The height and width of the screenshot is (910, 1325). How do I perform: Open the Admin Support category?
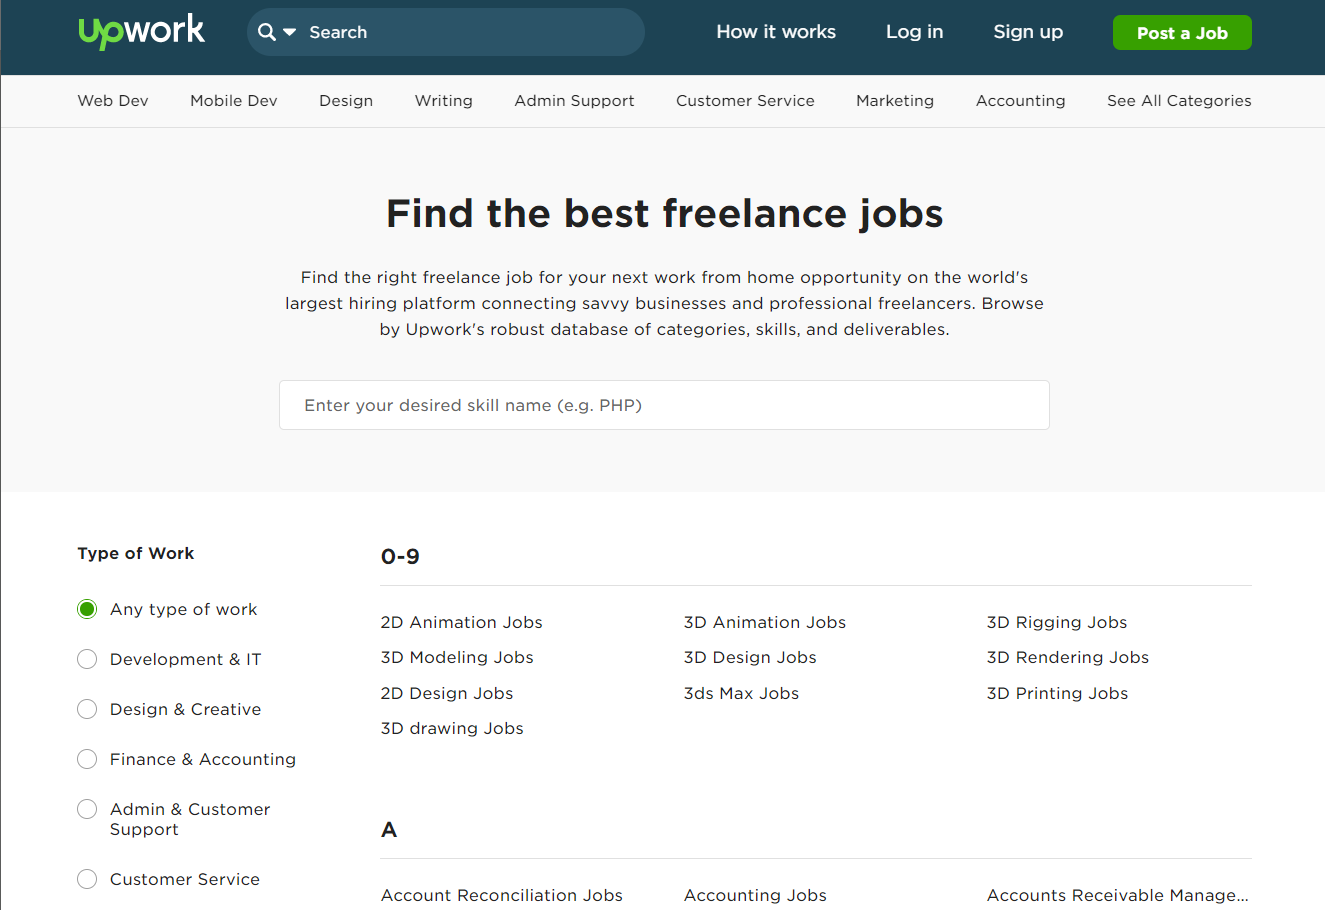tap(574, 100)
